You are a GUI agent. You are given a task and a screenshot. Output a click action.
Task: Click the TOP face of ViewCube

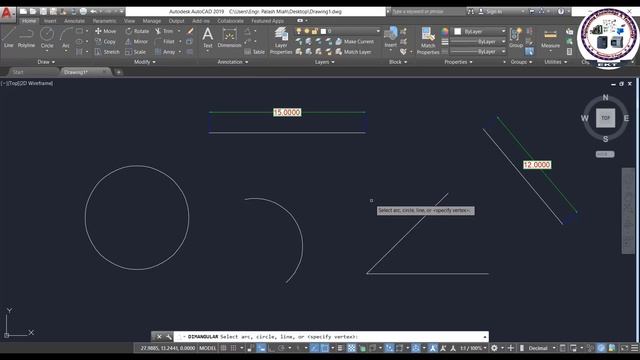(x=605, y=118)
